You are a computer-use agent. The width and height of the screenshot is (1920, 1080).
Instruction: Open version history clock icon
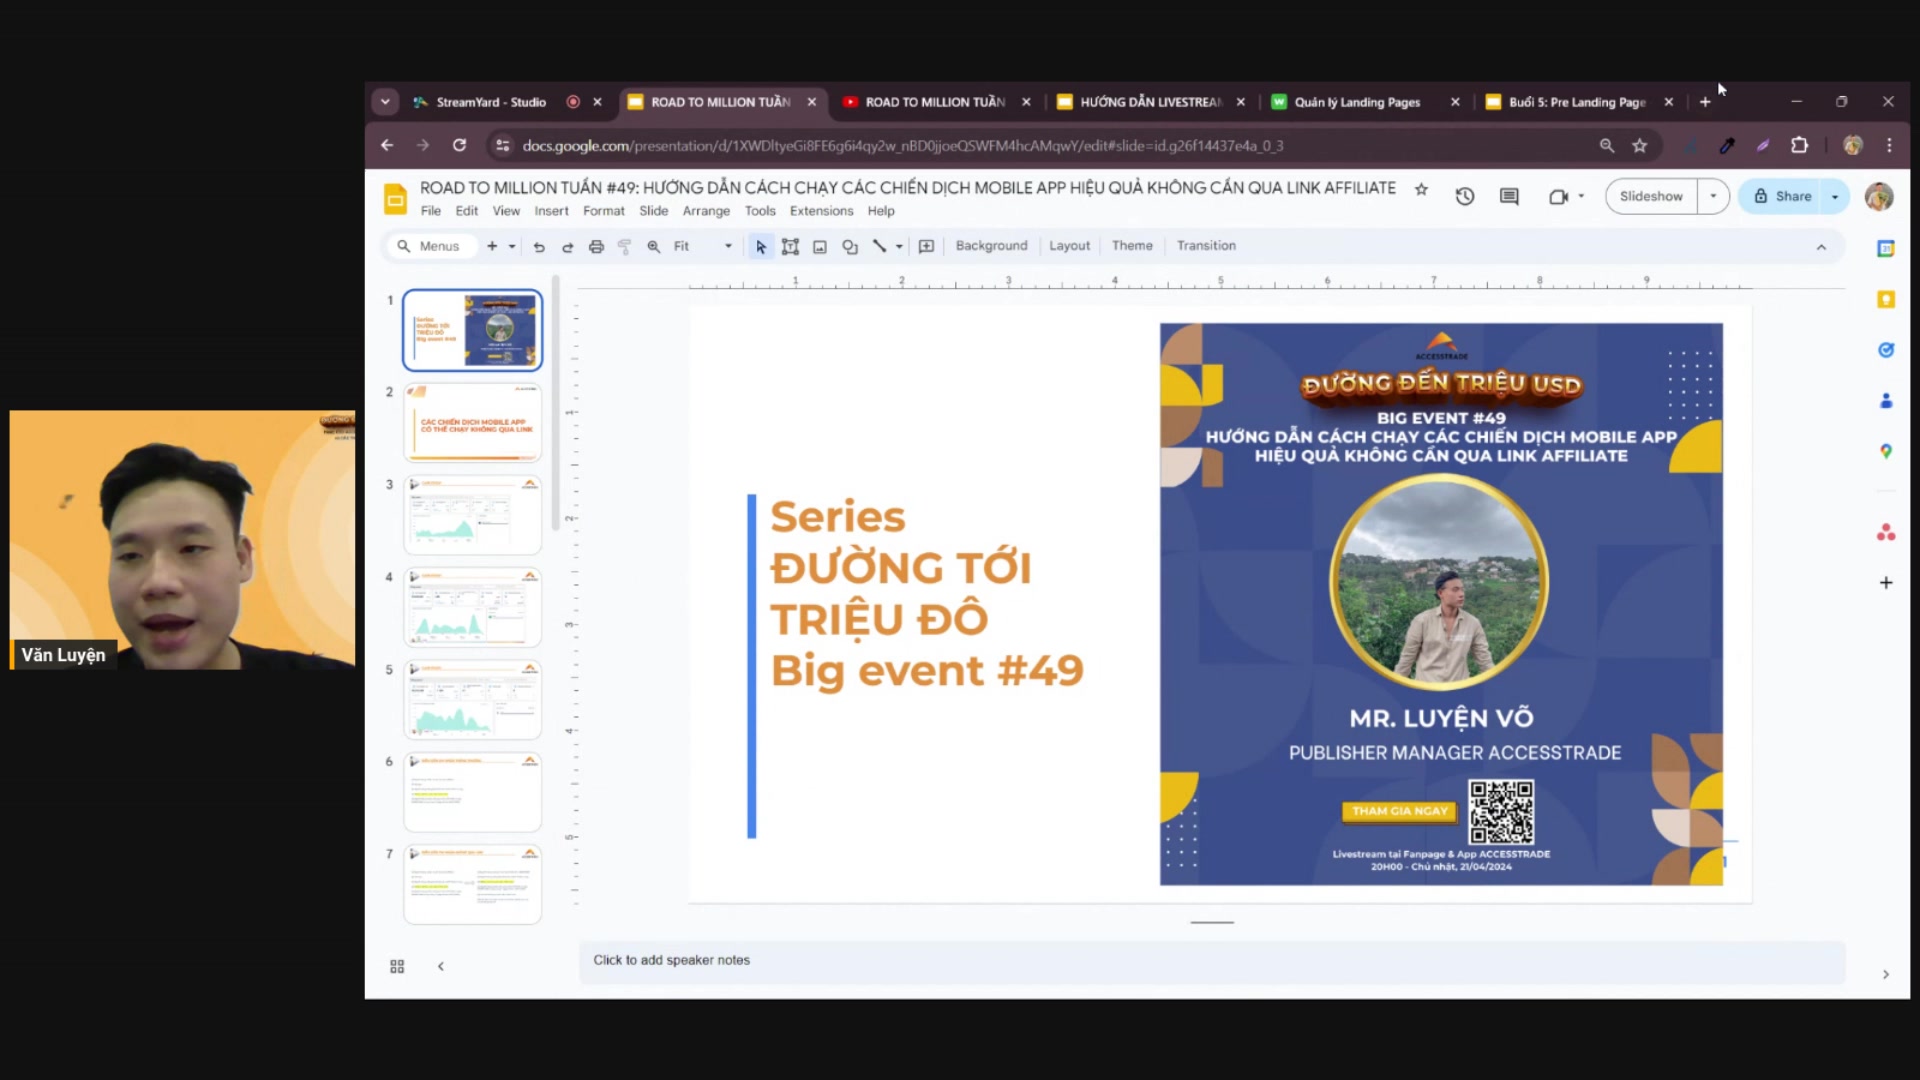[1465, 197]
